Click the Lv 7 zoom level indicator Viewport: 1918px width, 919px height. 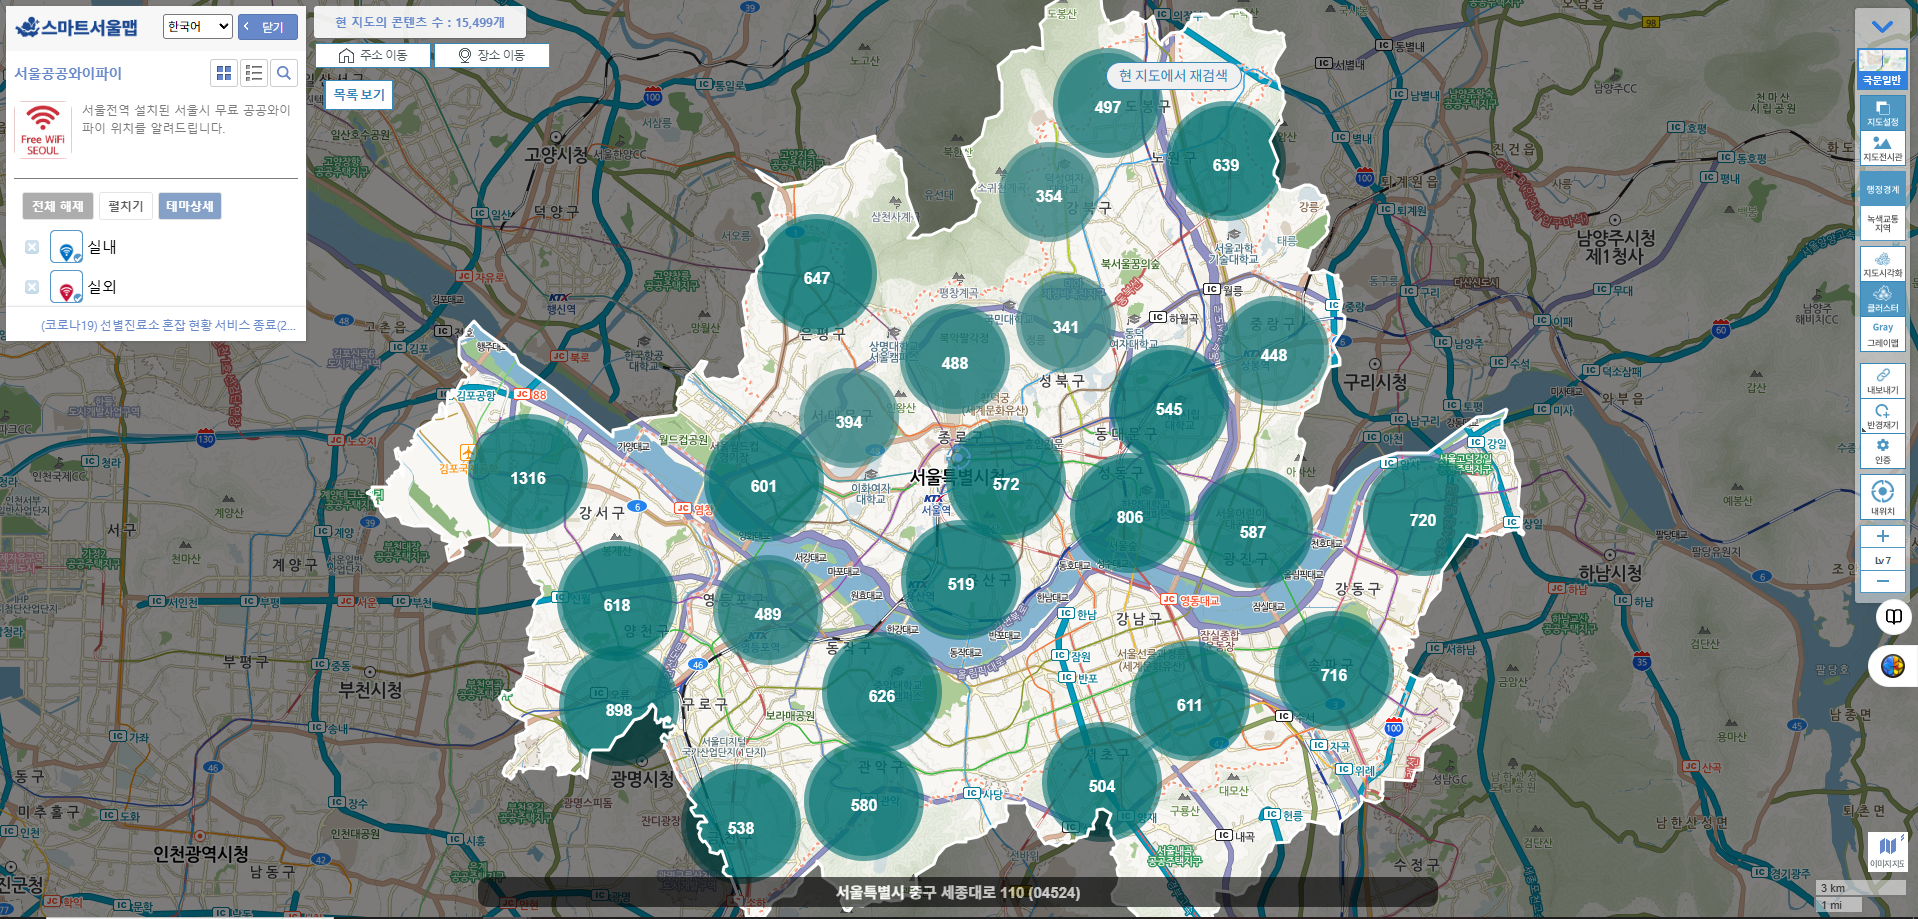point(1882,559)
